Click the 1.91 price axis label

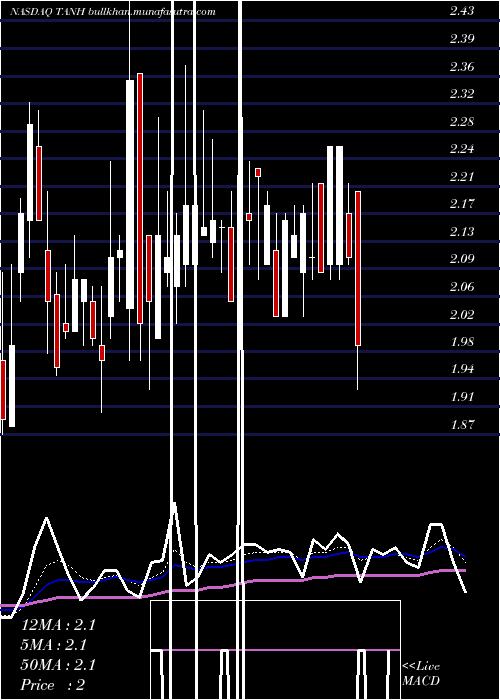pyautogui.click(x=462, y=397)
